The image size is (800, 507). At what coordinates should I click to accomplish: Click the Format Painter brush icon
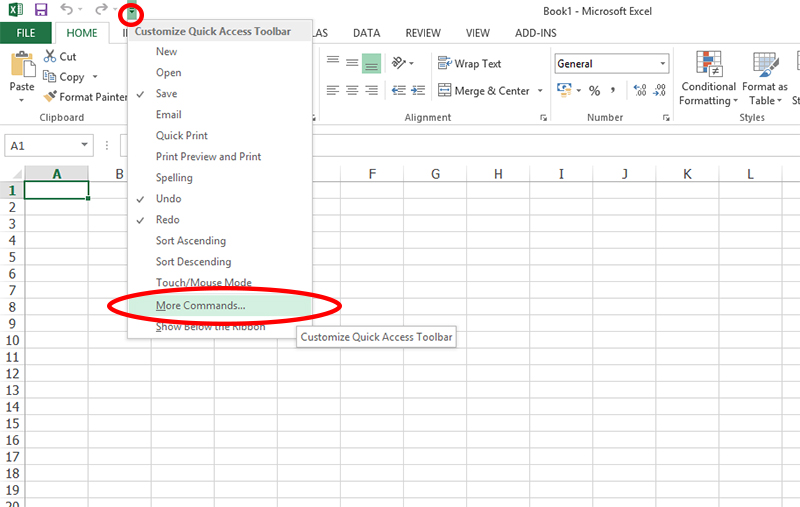tap(51, 97)
